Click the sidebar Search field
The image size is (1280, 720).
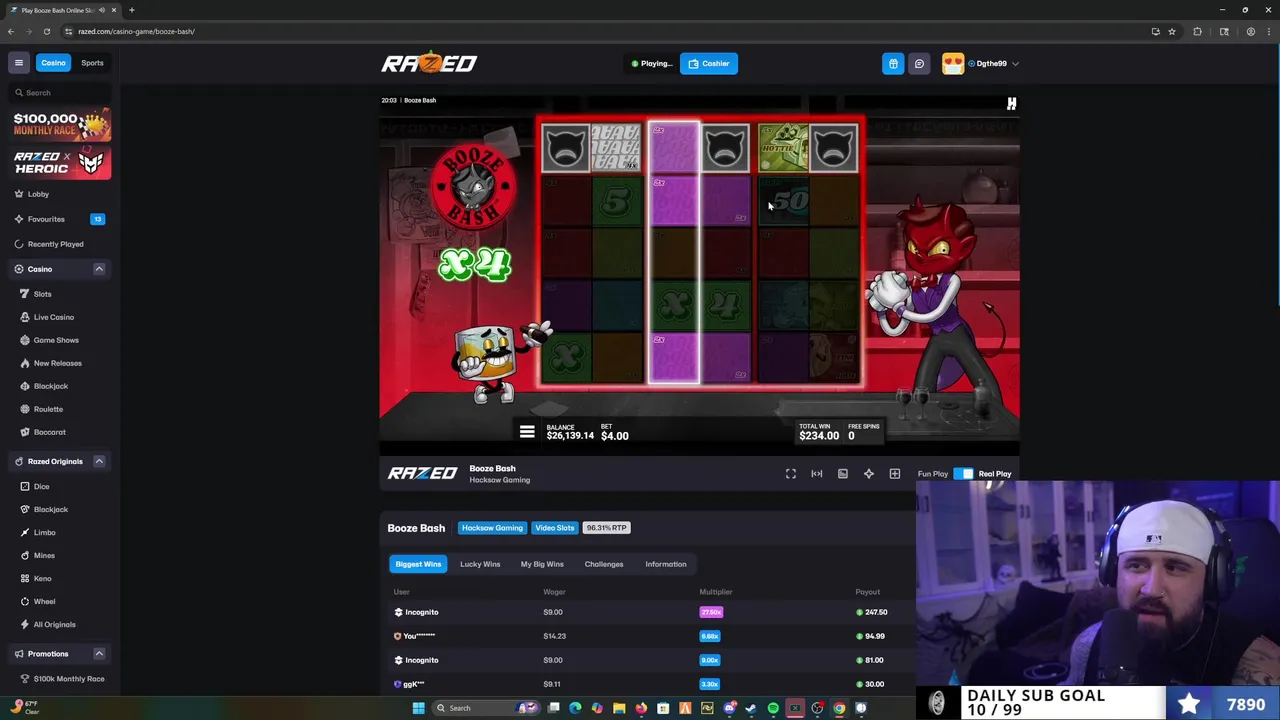pyautogui.click(x=60, y=92)
